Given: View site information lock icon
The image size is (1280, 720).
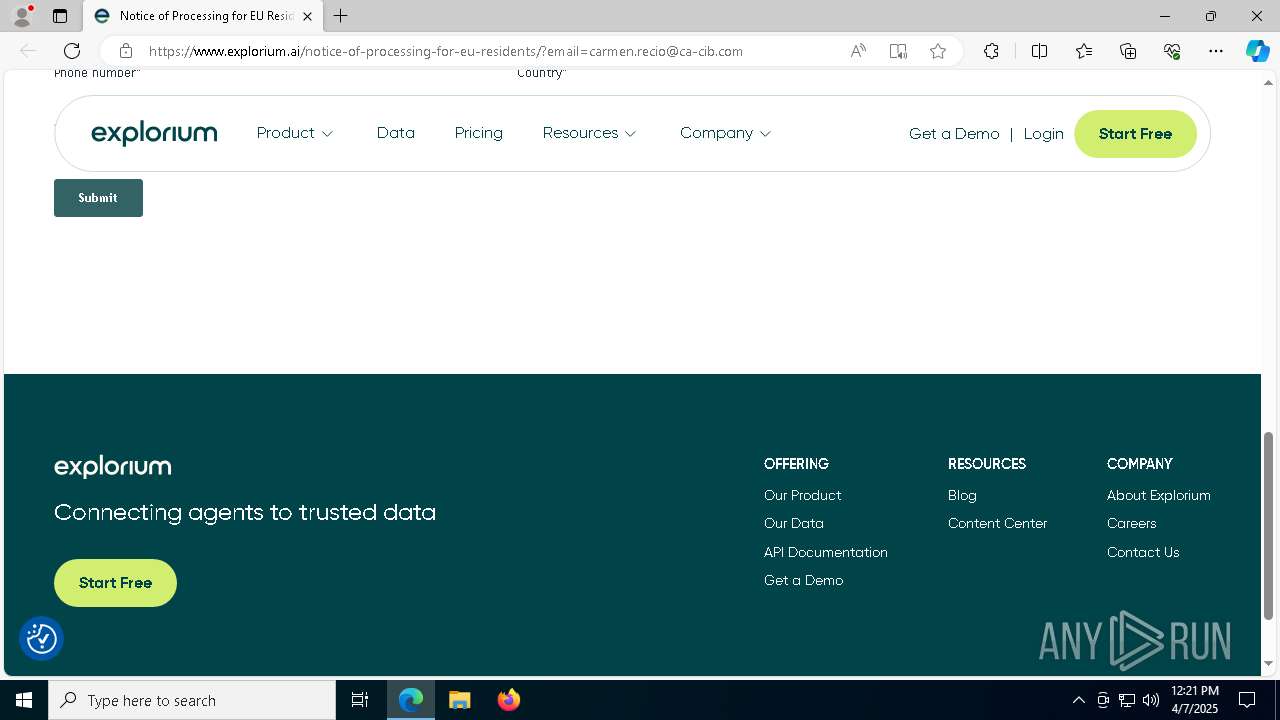Looking at the screenshot, I should click(x=125, y=51).
